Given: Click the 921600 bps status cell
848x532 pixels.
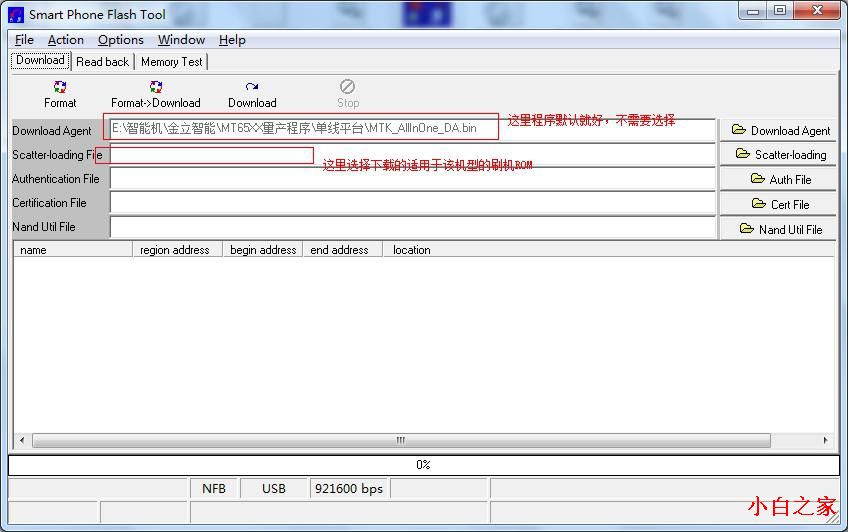Looking at the screenshot, I should click(x=349, y=489).
